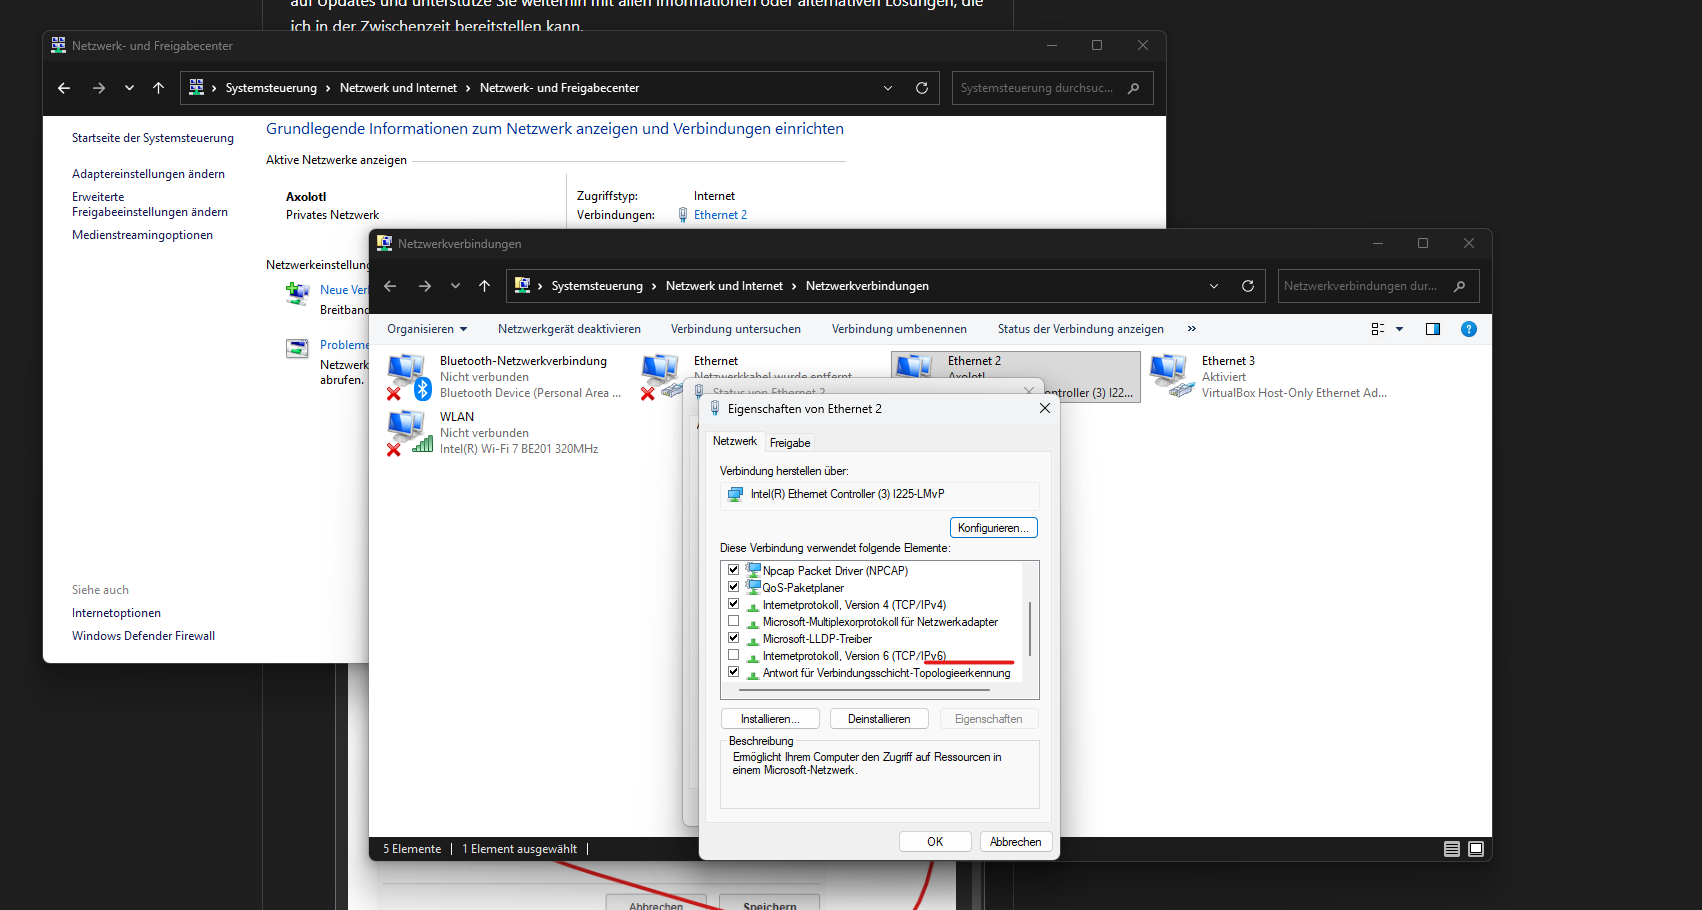The height and width of the screenshot is (910, 1702).
Task: Select Bluetooth-Netzwerkverbindung adapter icon
Action: coord(408,377)
